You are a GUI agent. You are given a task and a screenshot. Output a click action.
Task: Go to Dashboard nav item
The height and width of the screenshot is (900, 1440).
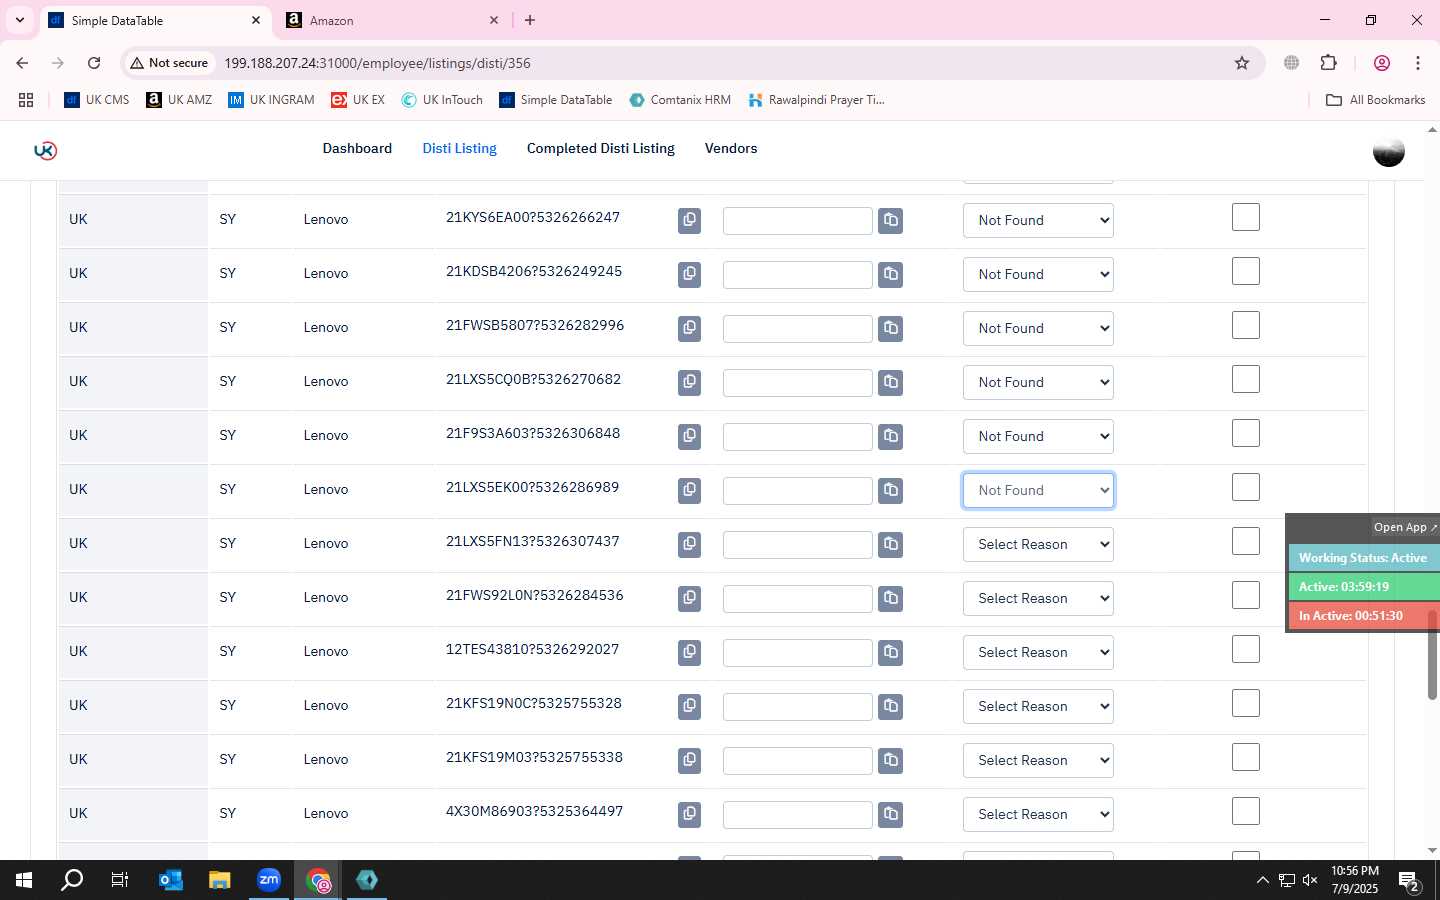[x=357, y=148]
